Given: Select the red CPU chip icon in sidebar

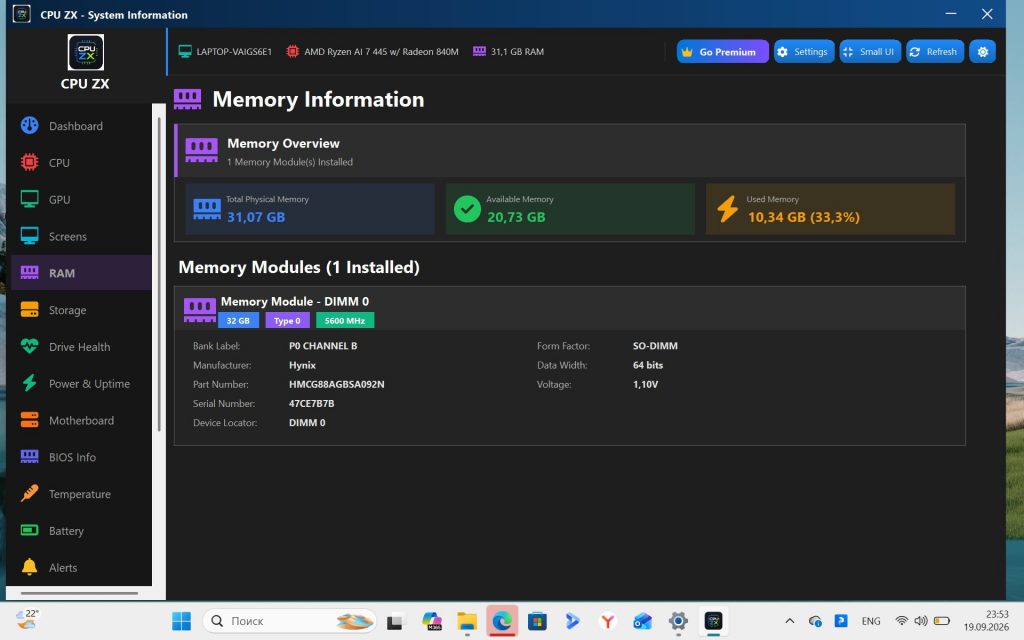Looking at the screenshot, I should [29, 162].
